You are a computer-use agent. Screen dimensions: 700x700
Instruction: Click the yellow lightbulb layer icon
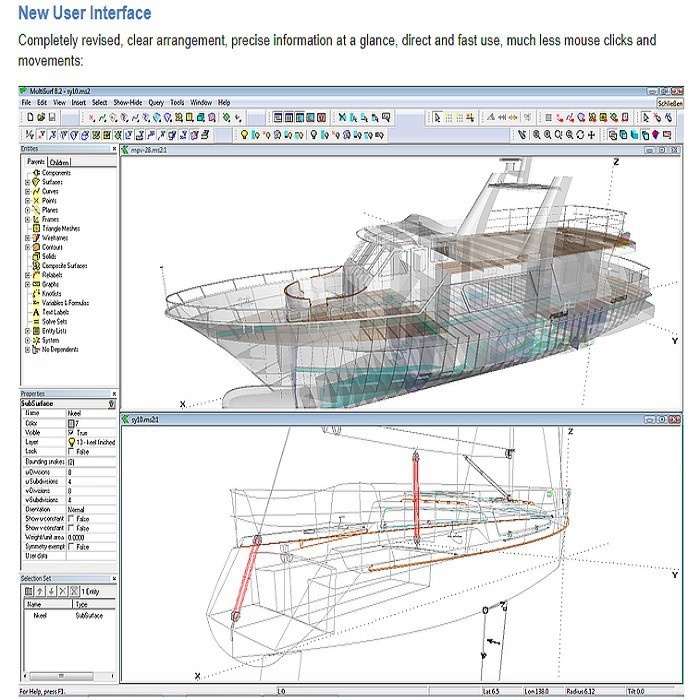[x=244, y=134]
